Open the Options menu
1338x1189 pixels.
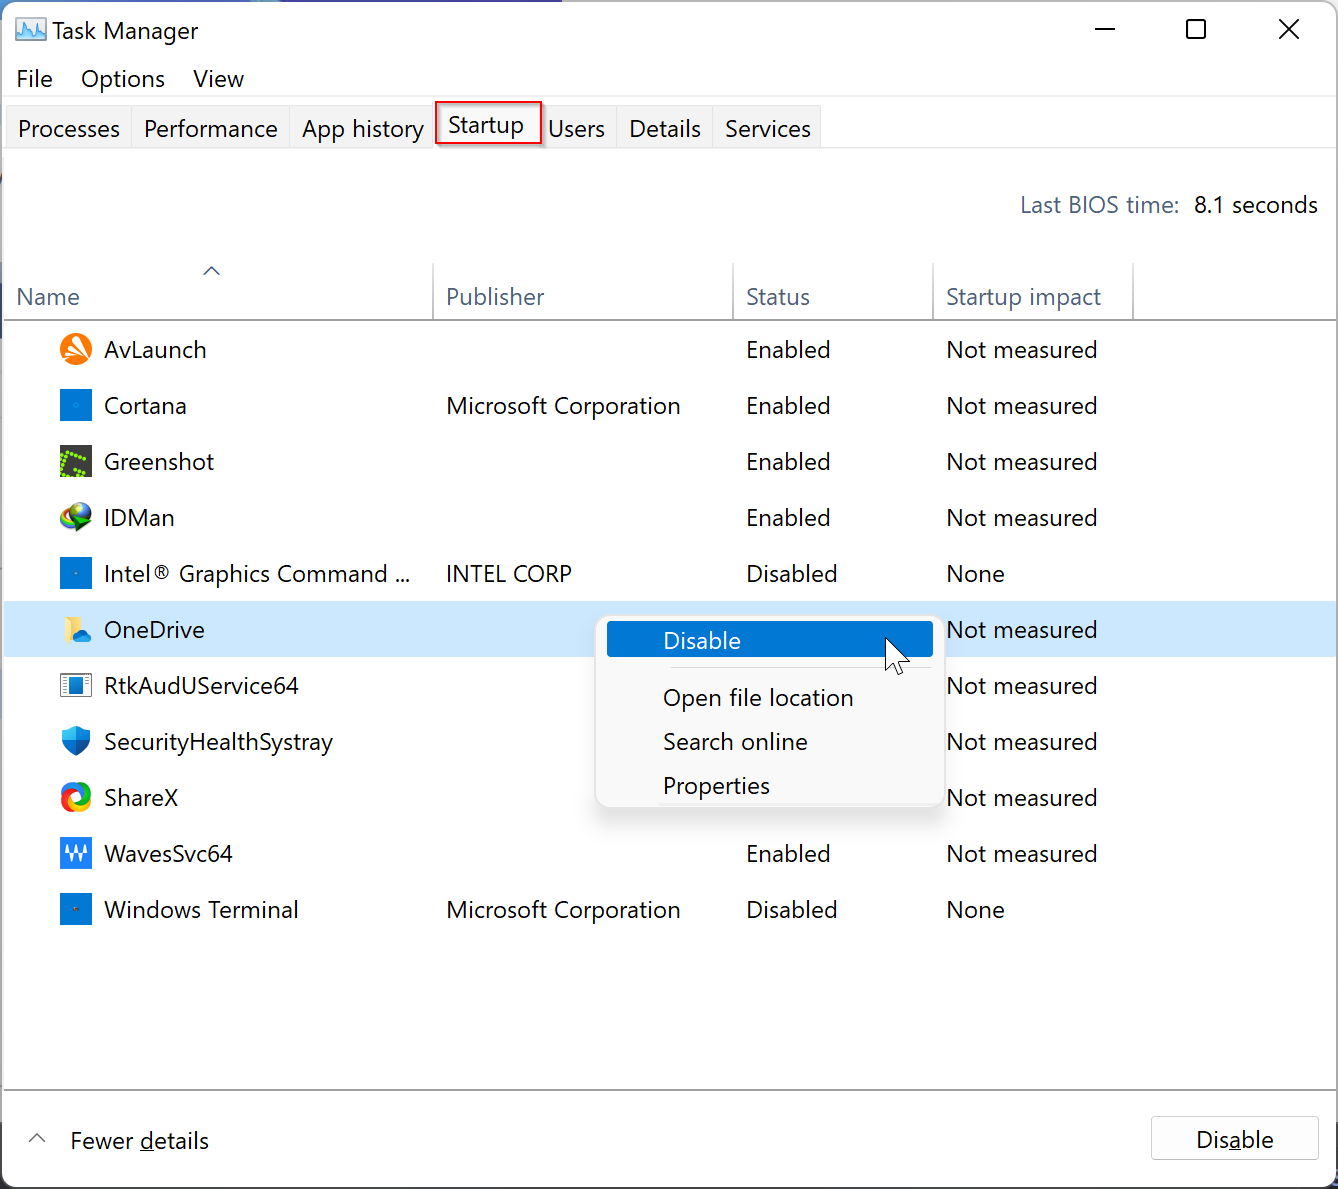[123, 79]
